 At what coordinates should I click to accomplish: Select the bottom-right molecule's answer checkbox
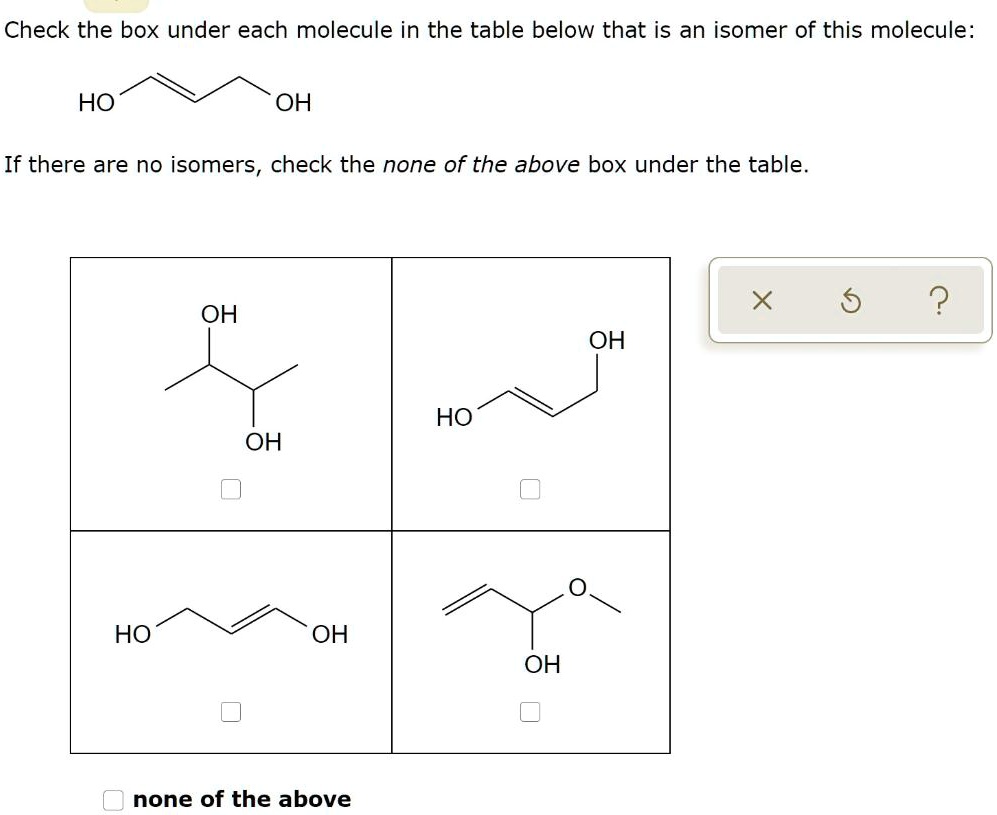(529, 711)
